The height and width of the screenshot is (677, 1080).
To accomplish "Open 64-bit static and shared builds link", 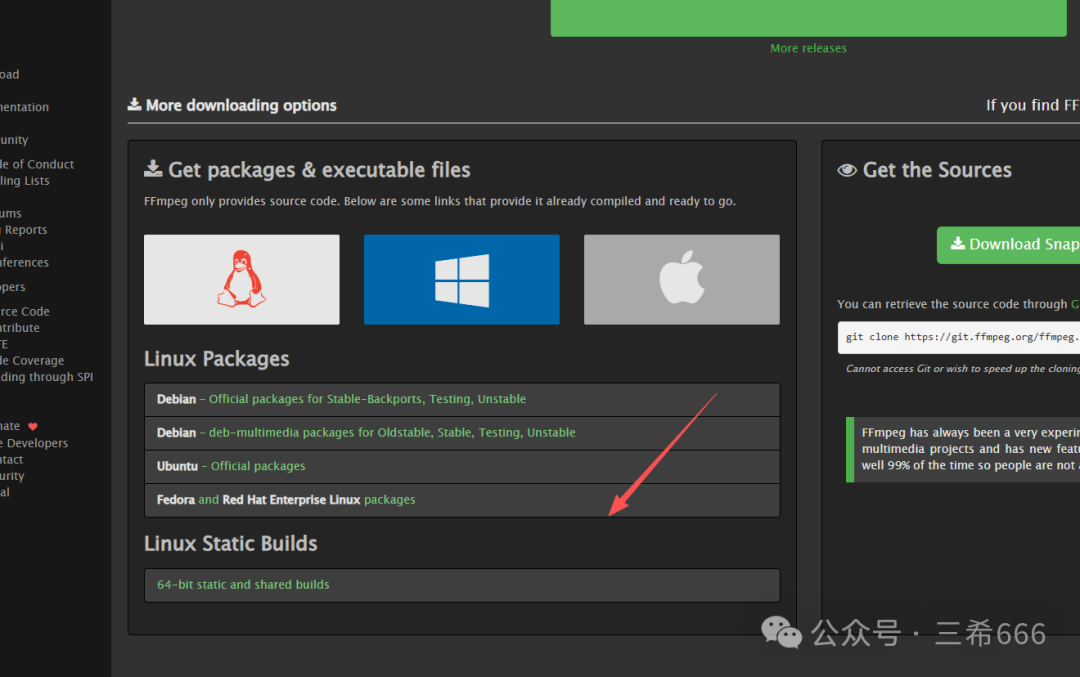I will [x=243, y=585].
